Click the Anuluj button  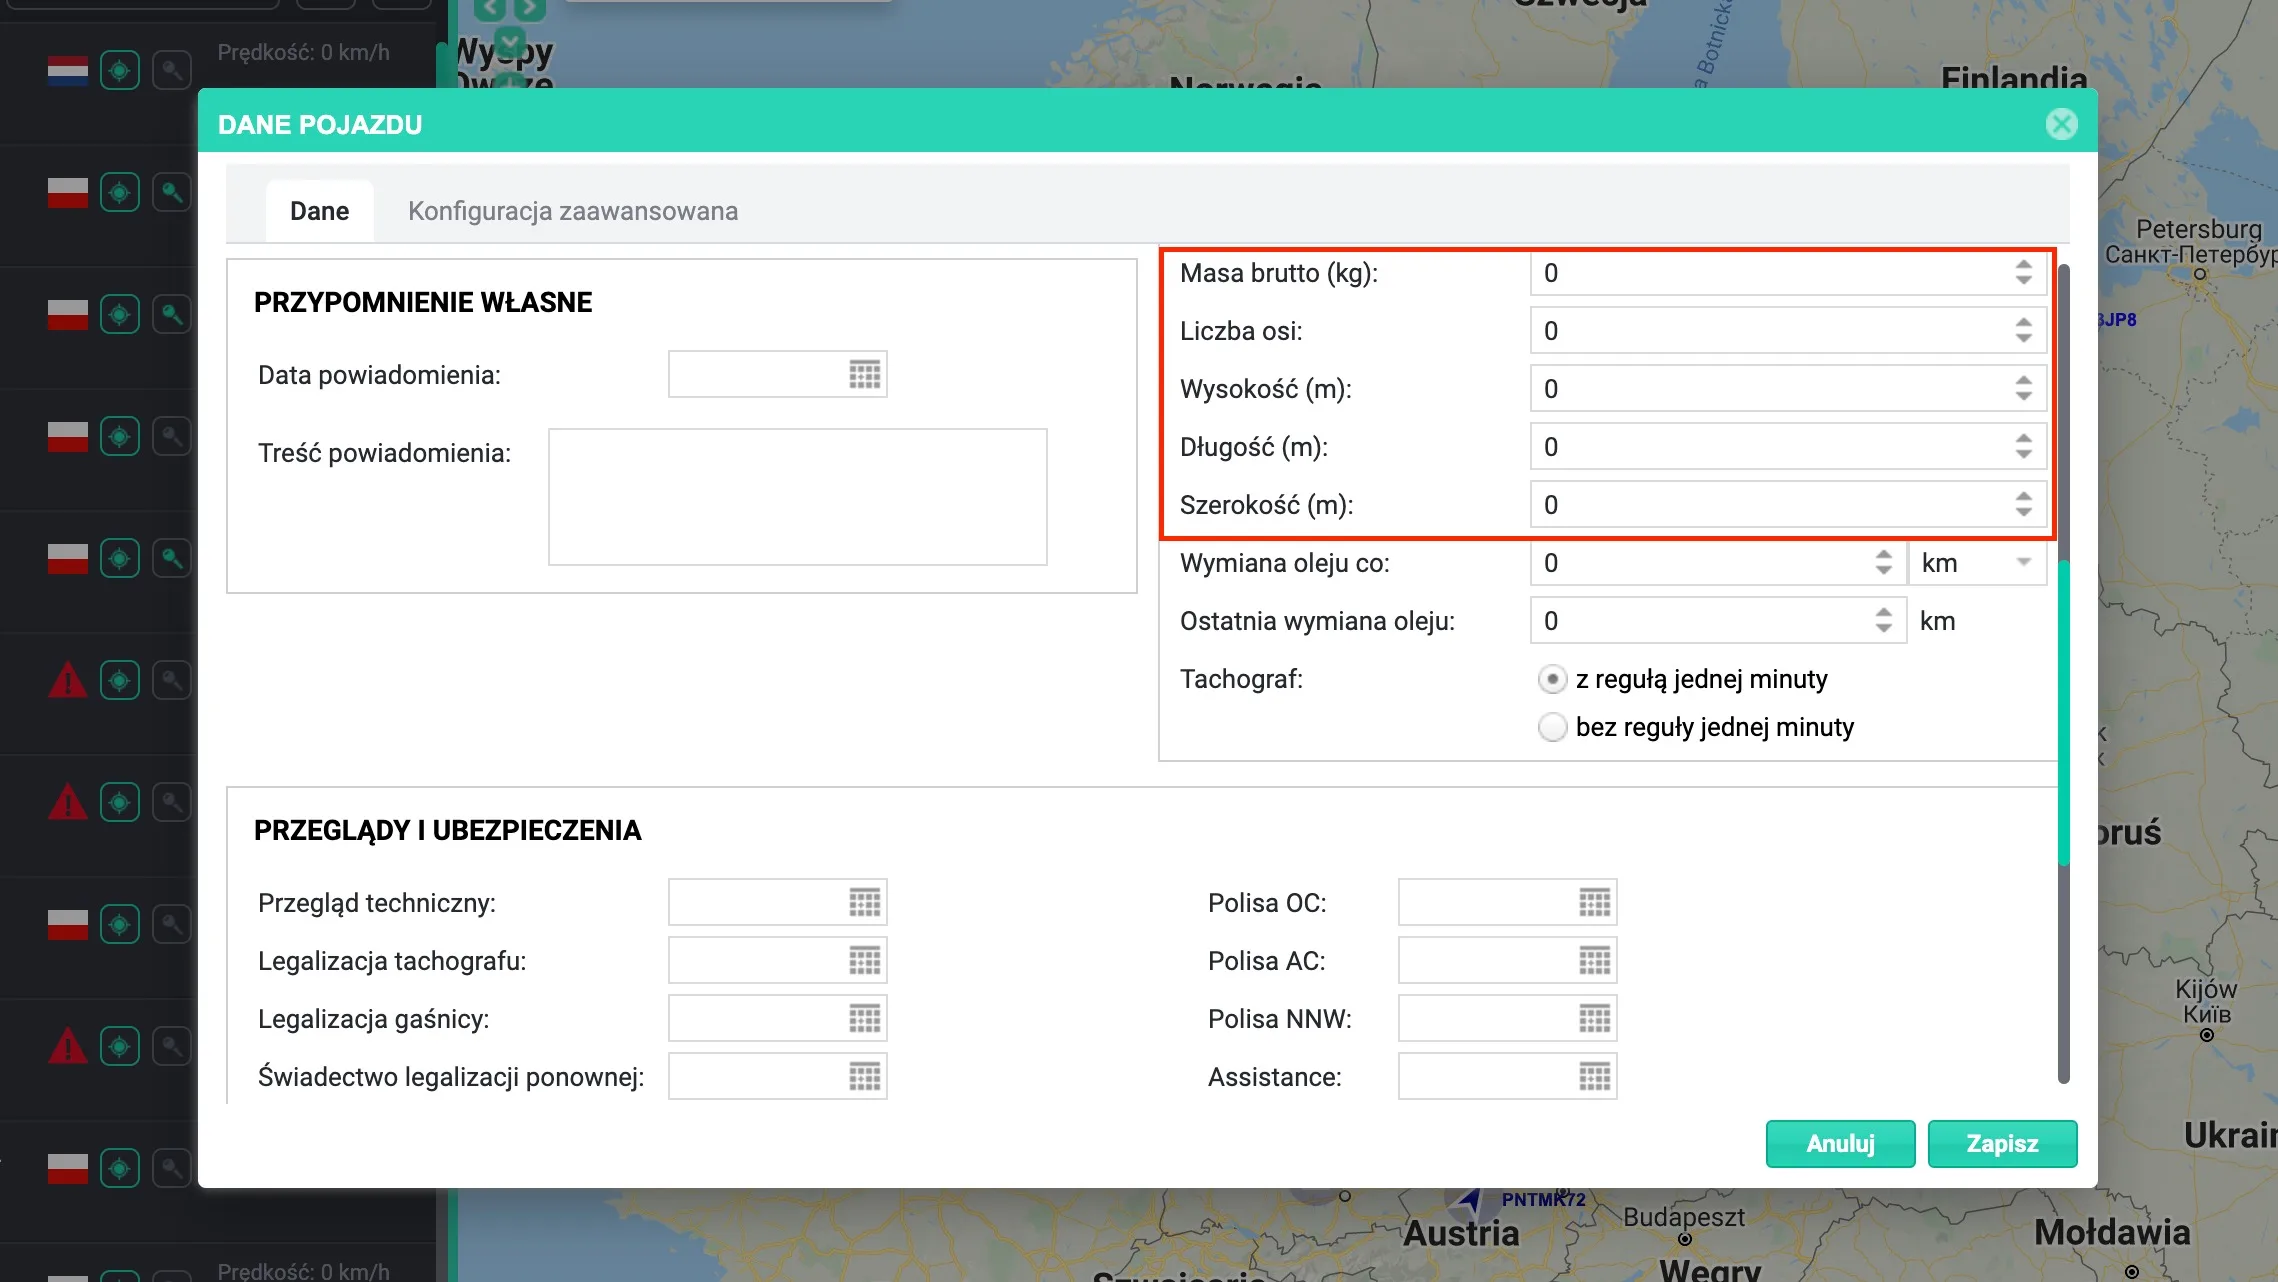tap(1840, 1144)
